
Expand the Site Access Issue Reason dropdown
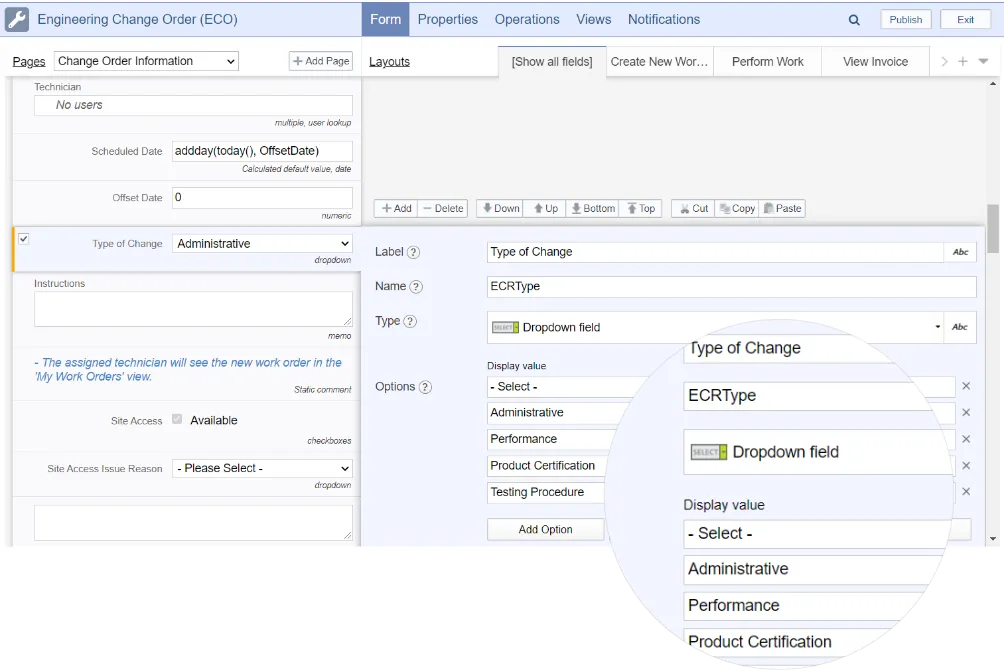pyautogui.click(x=261, y=468)
